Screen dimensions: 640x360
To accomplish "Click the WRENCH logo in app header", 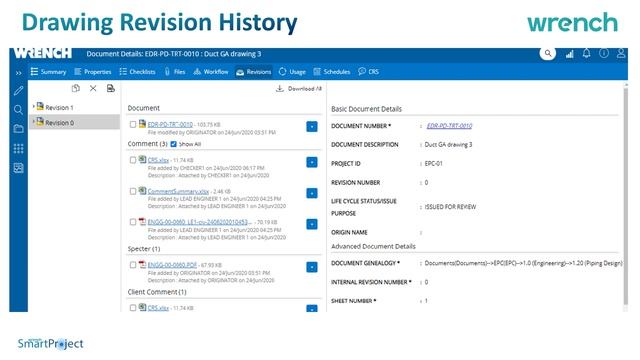I will tap(42, 53).
